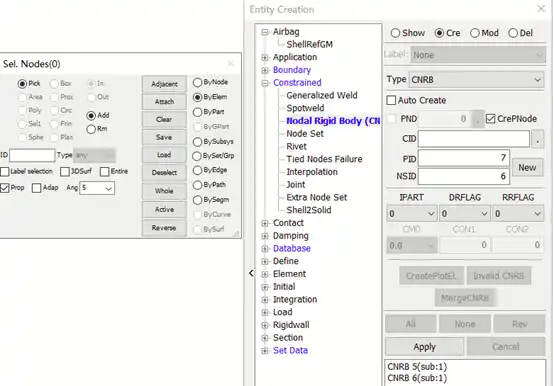The image size is (554, 386).
Task: Select Extra Node Set item
Action: pos(317,197)
